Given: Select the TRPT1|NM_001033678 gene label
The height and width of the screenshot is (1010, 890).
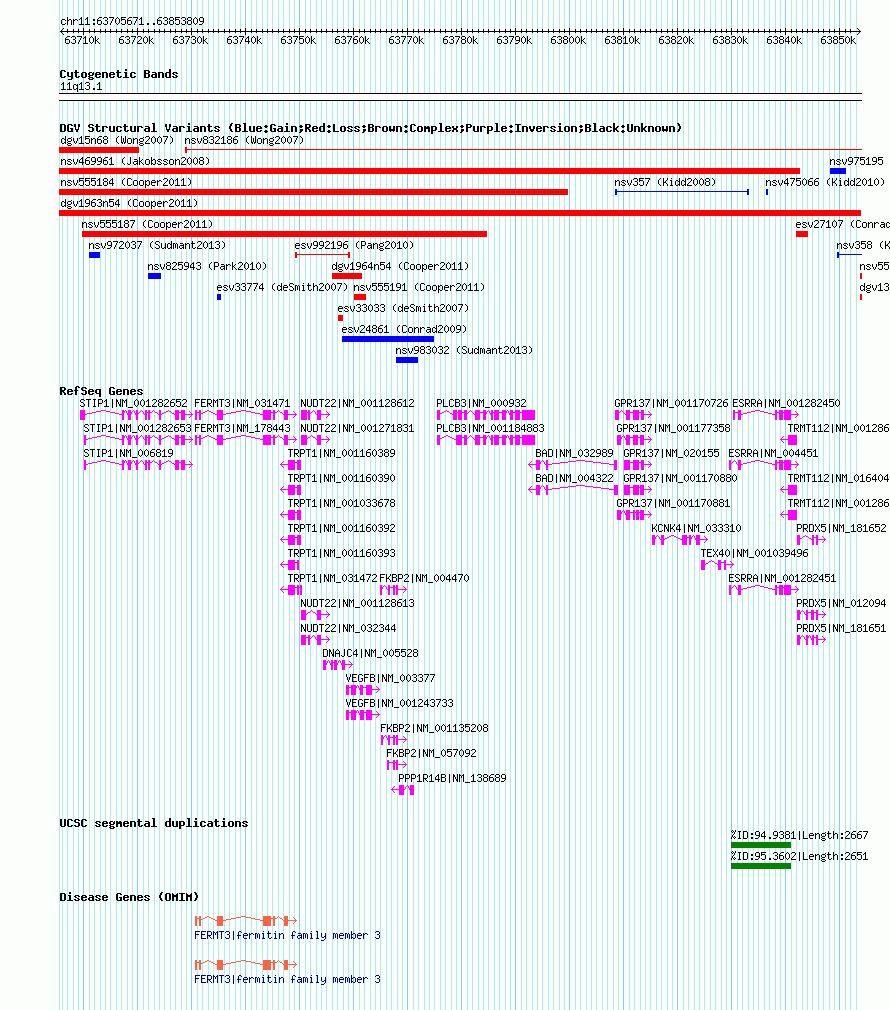Looking at the screenshot, I should click(341, 504).
